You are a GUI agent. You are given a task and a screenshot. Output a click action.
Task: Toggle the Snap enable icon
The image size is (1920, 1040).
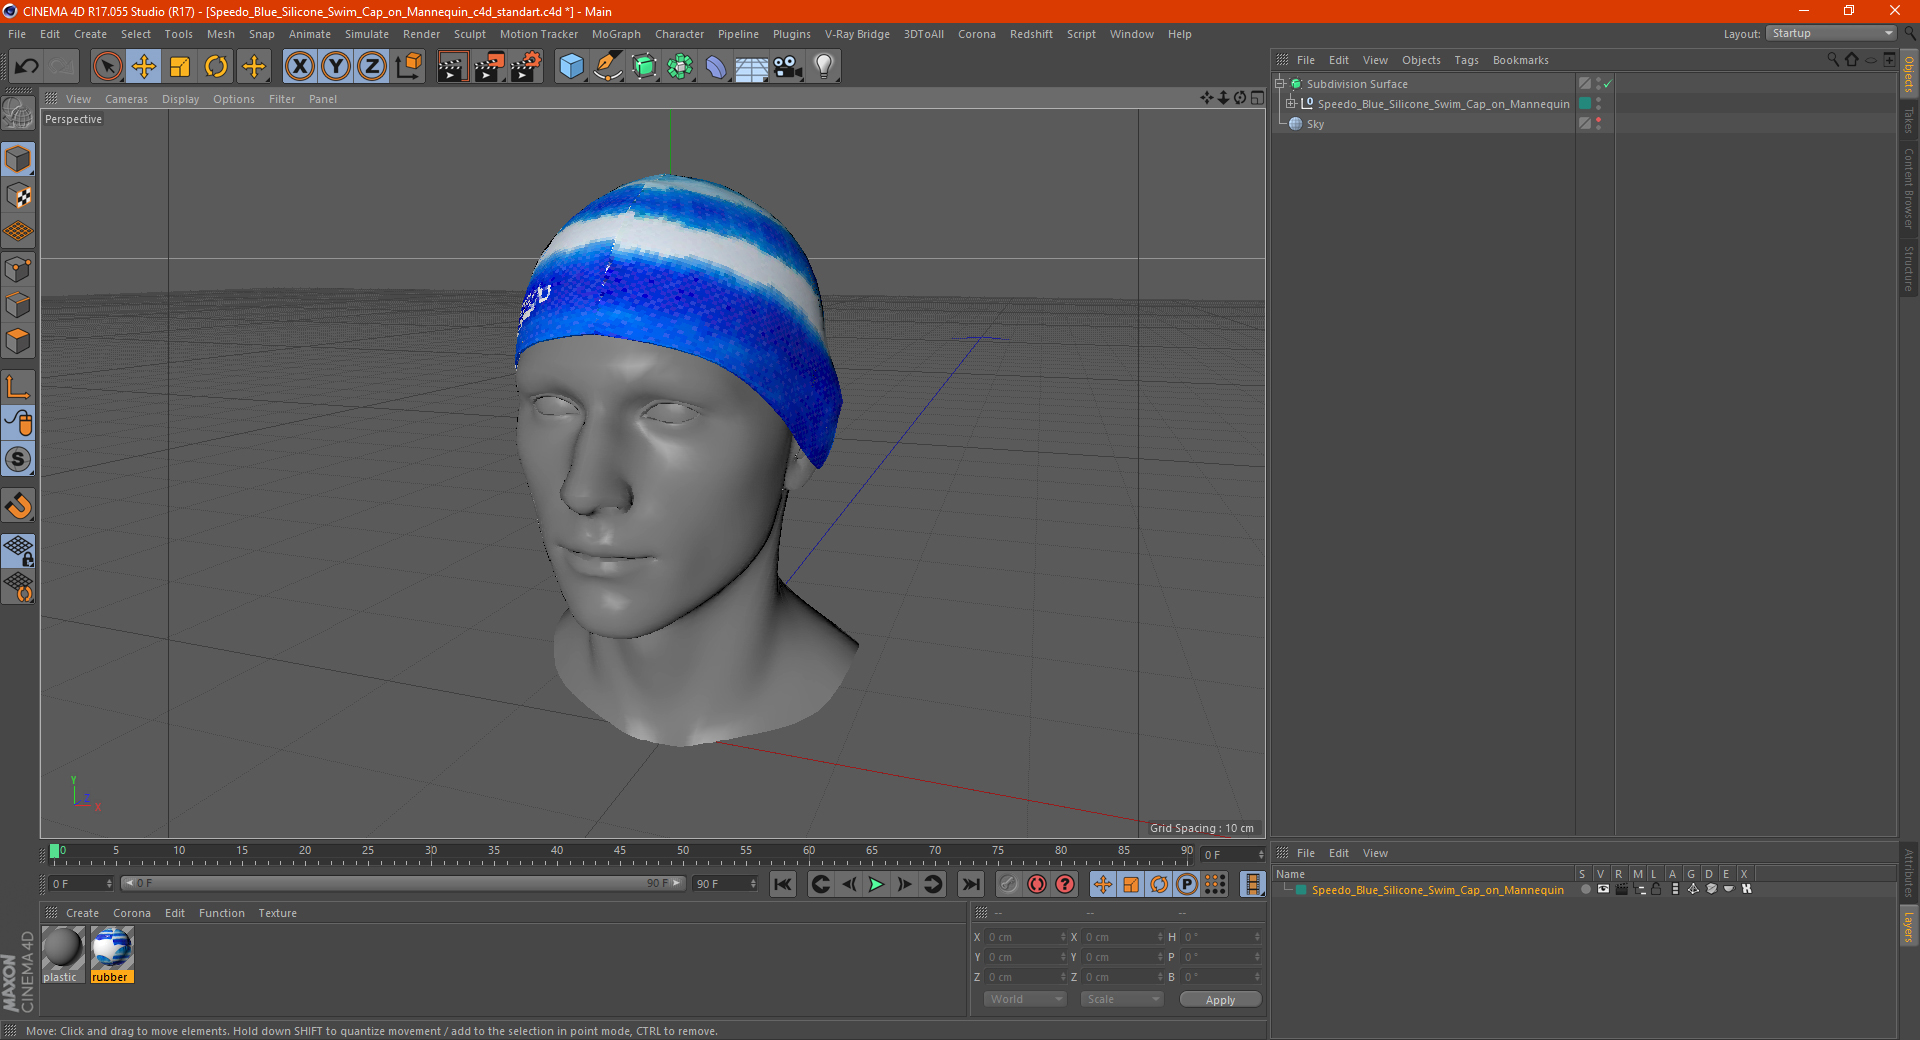tap(18, 460)
